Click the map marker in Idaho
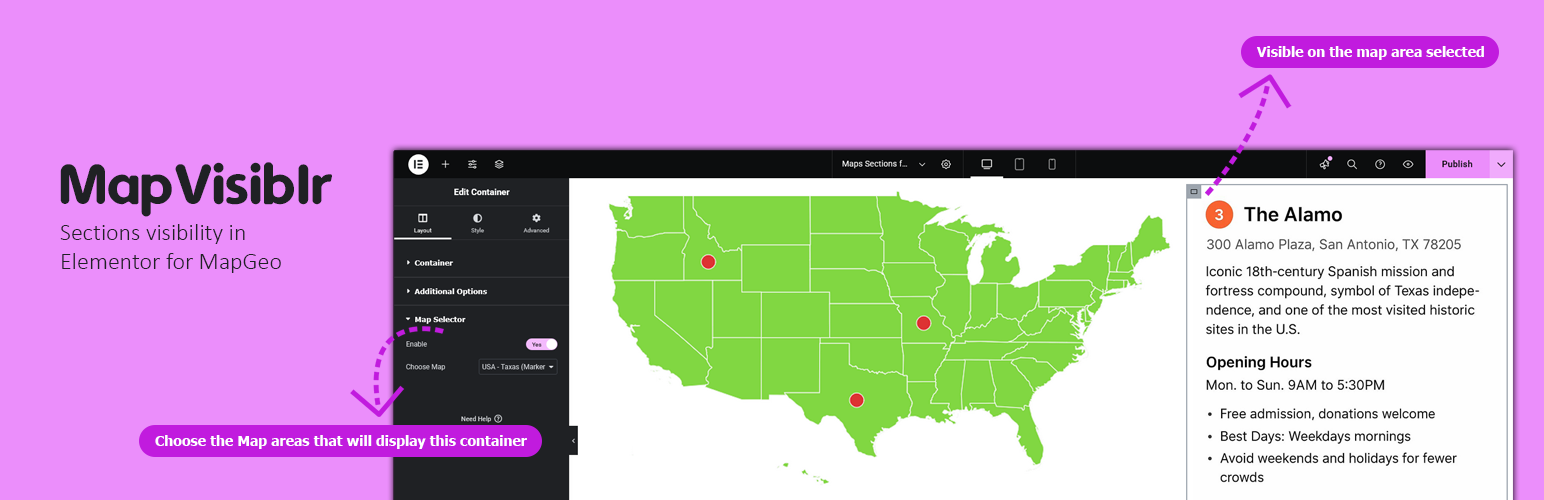Image resolution: width=1544 pixels, height=500 pixels. pos(708,262)
